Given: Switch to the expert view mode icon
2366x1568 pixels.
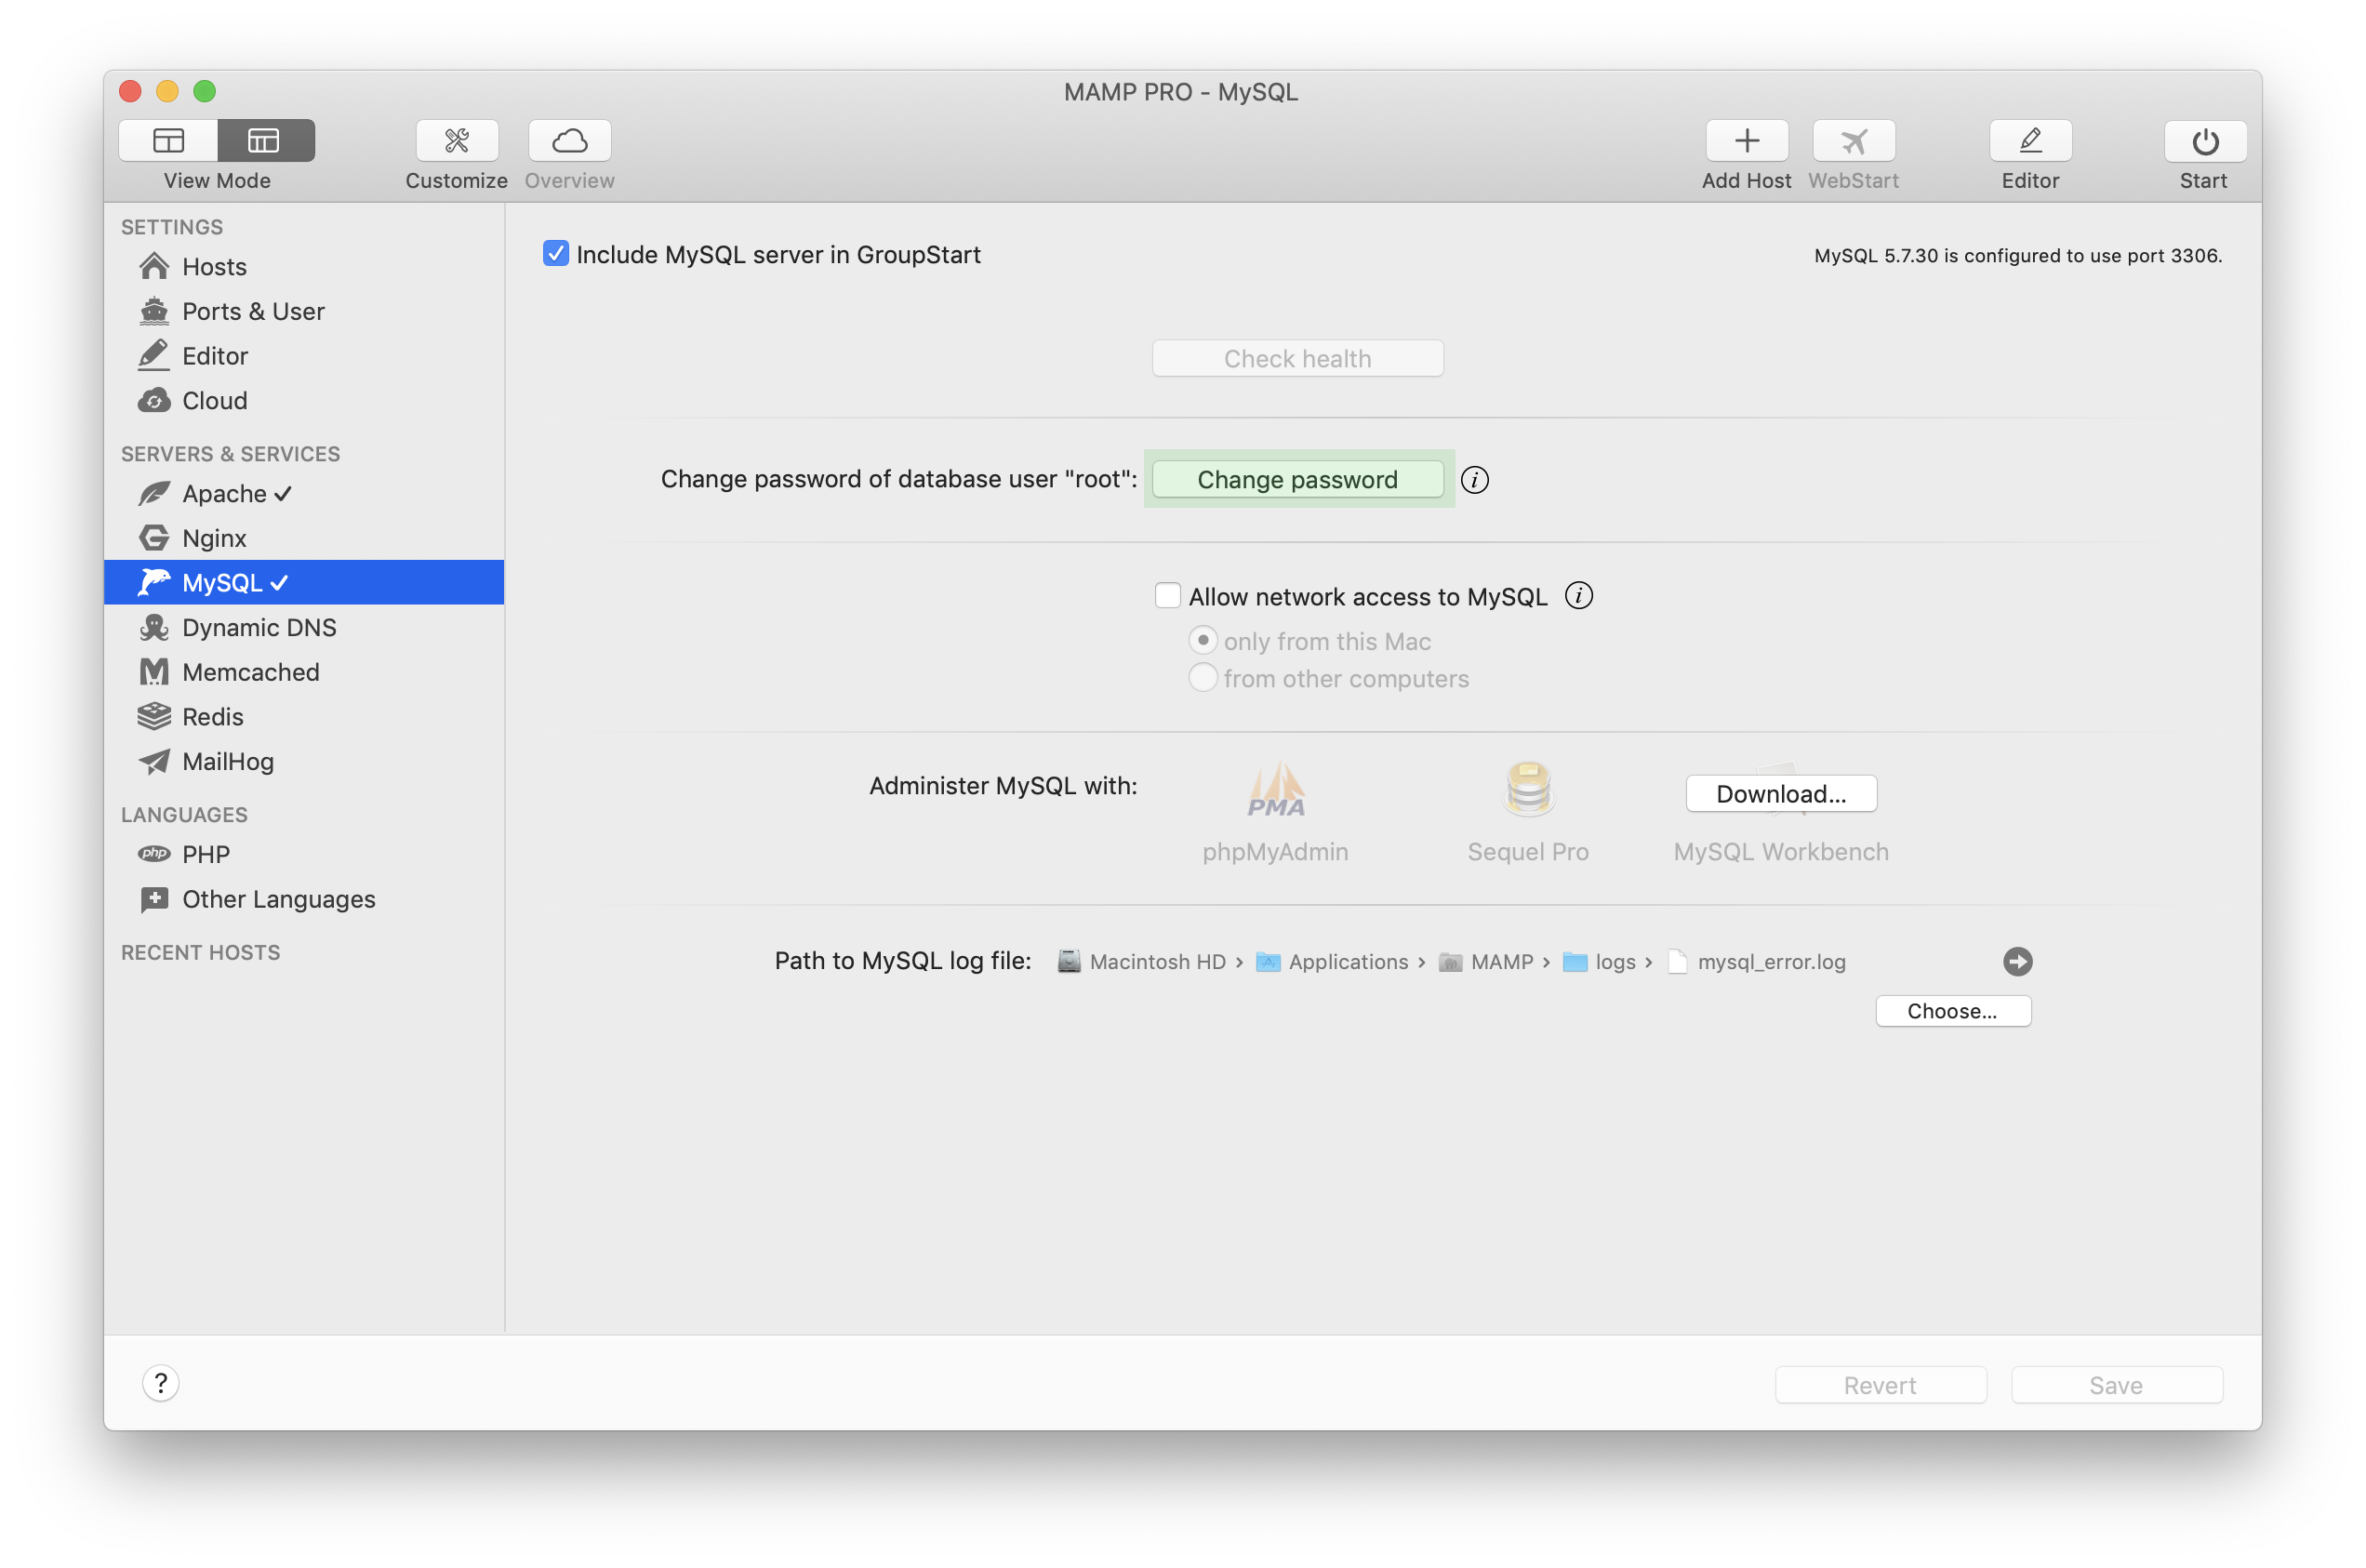Looking at the screenshot, I should 265,141.
